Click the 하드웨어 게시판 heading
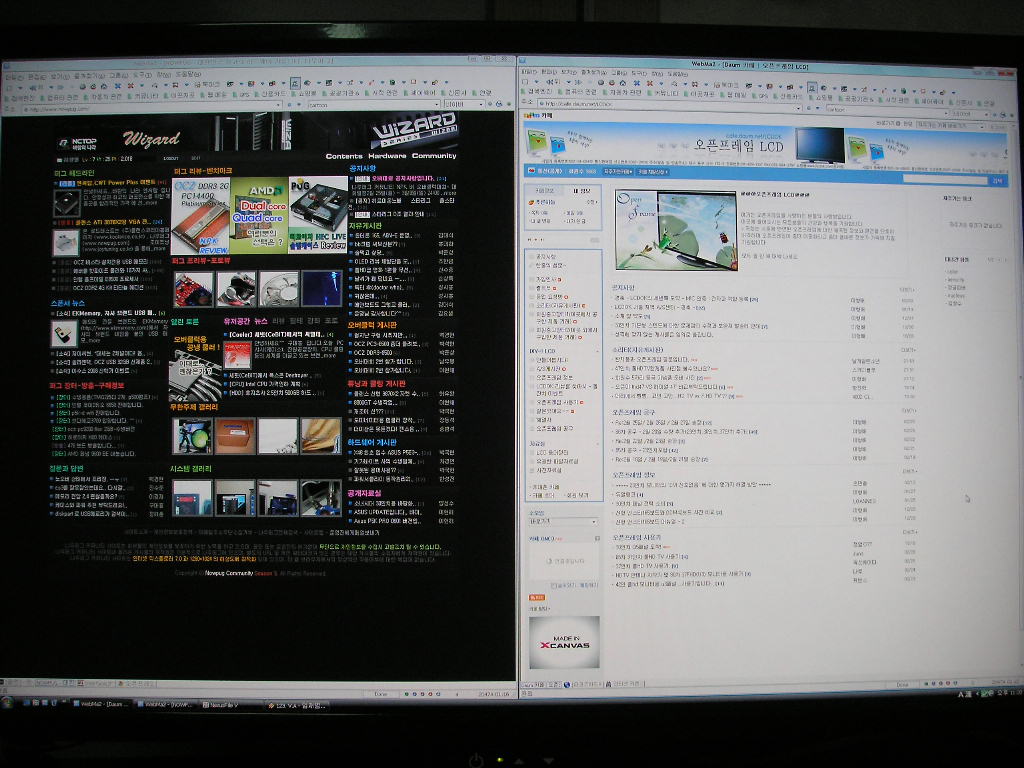This screenshot has height=768, width=1024. pyautogui.click(x=372, y=442)
